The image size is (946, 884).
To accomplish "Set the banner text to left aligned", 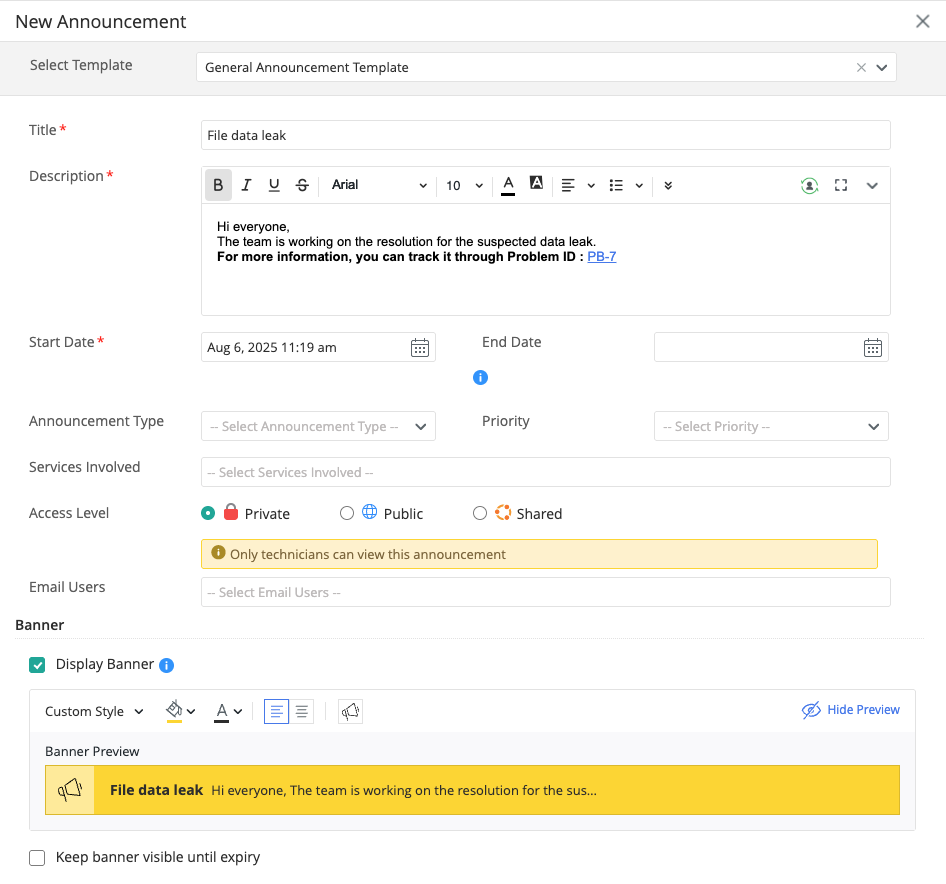I will click(x=276, y=711).
